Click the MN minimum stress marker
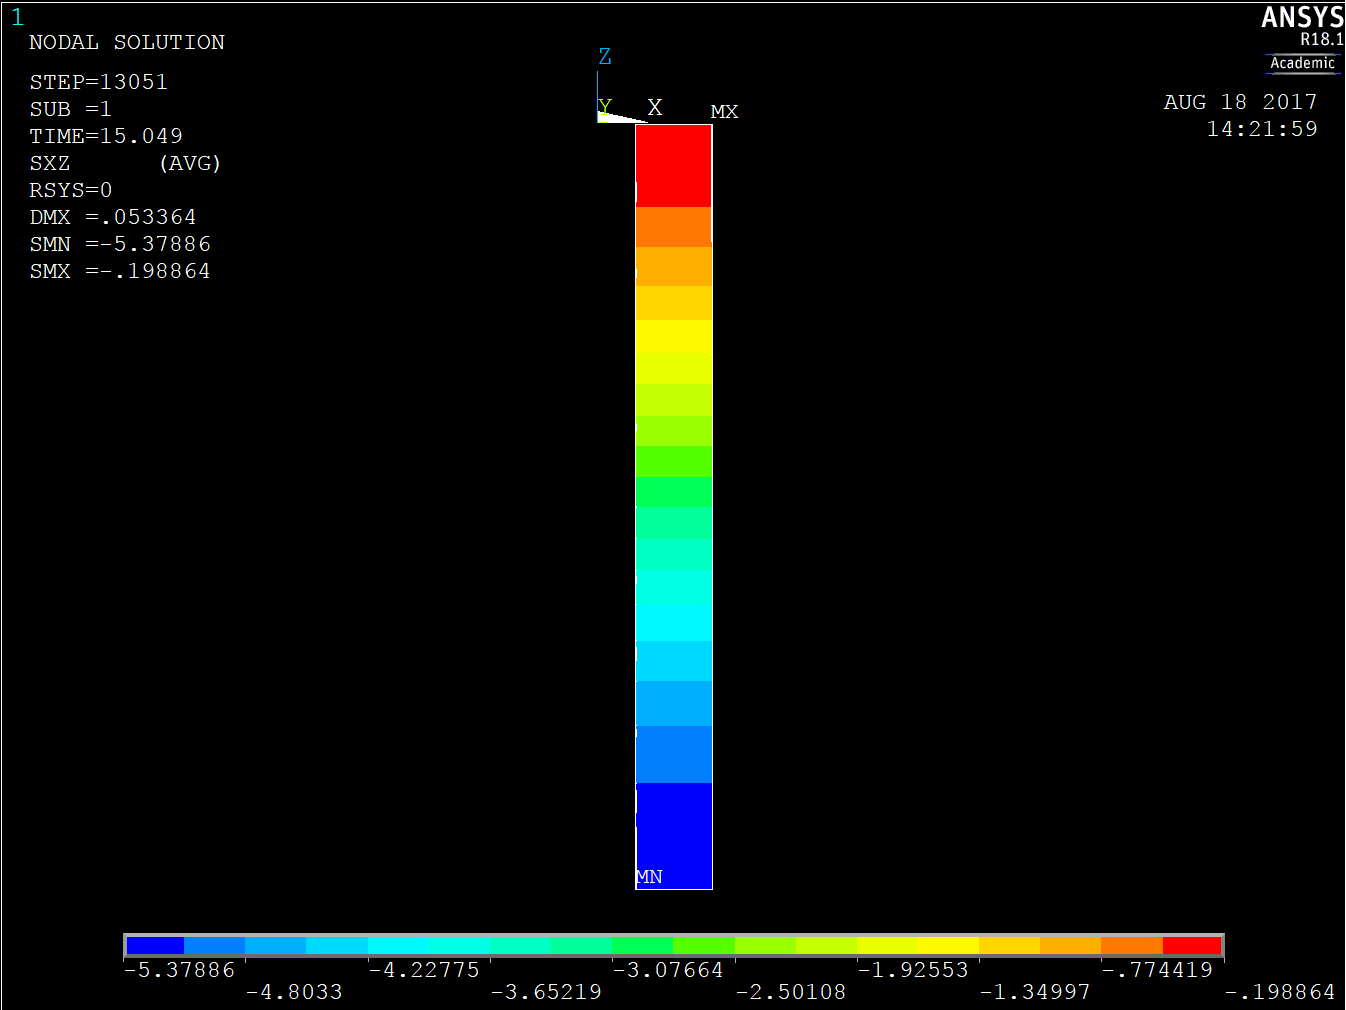Viewport: 1346px width, 1010px height. click(x=649, y=877)
